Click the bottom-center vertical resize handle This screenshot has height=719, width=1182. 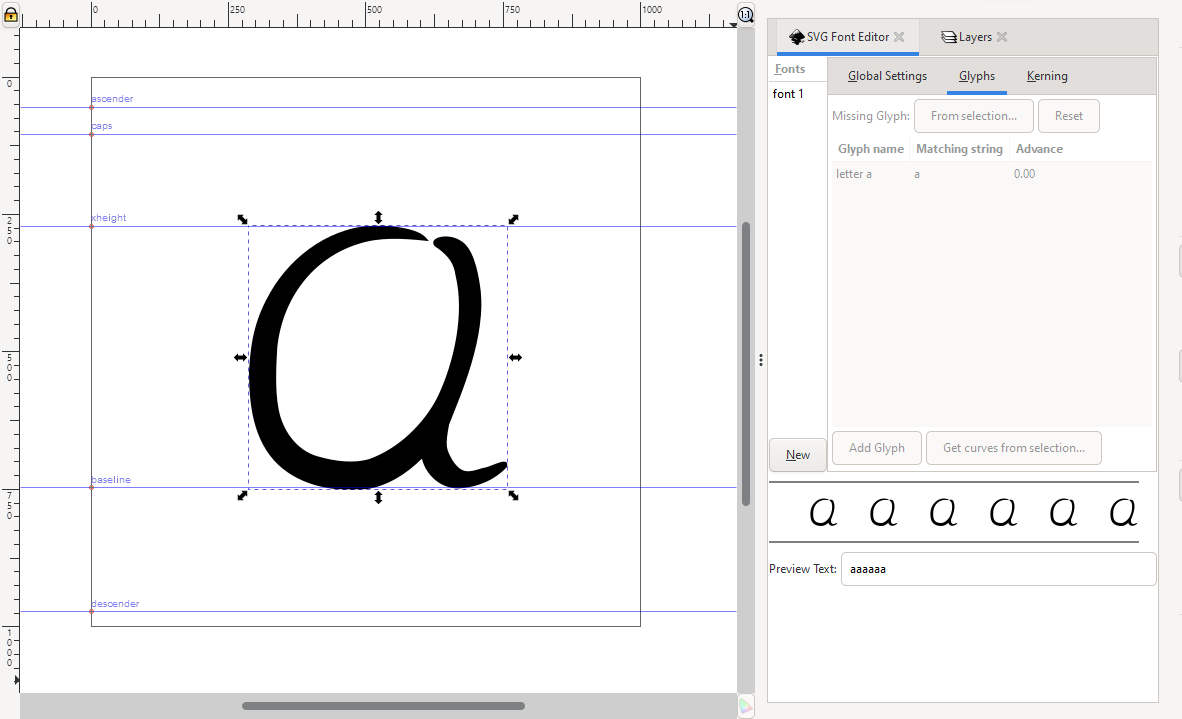point(378,497)
